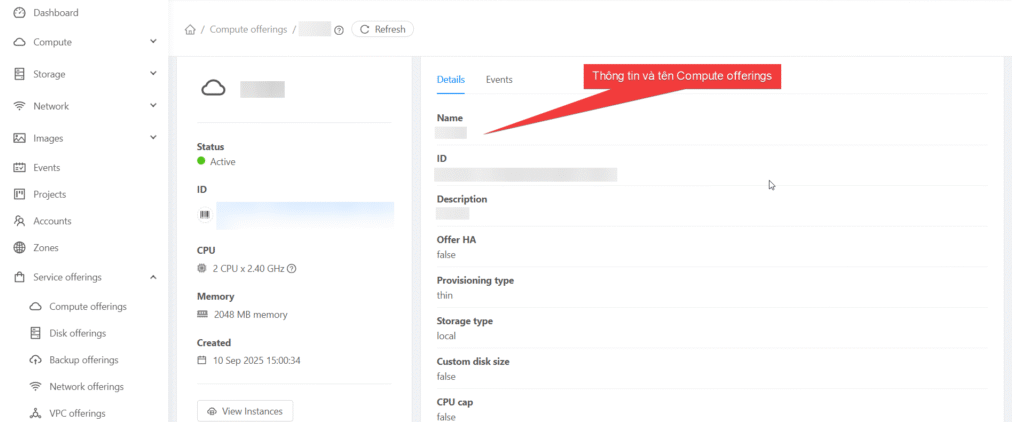Click the Refresh button

(382, 29)
